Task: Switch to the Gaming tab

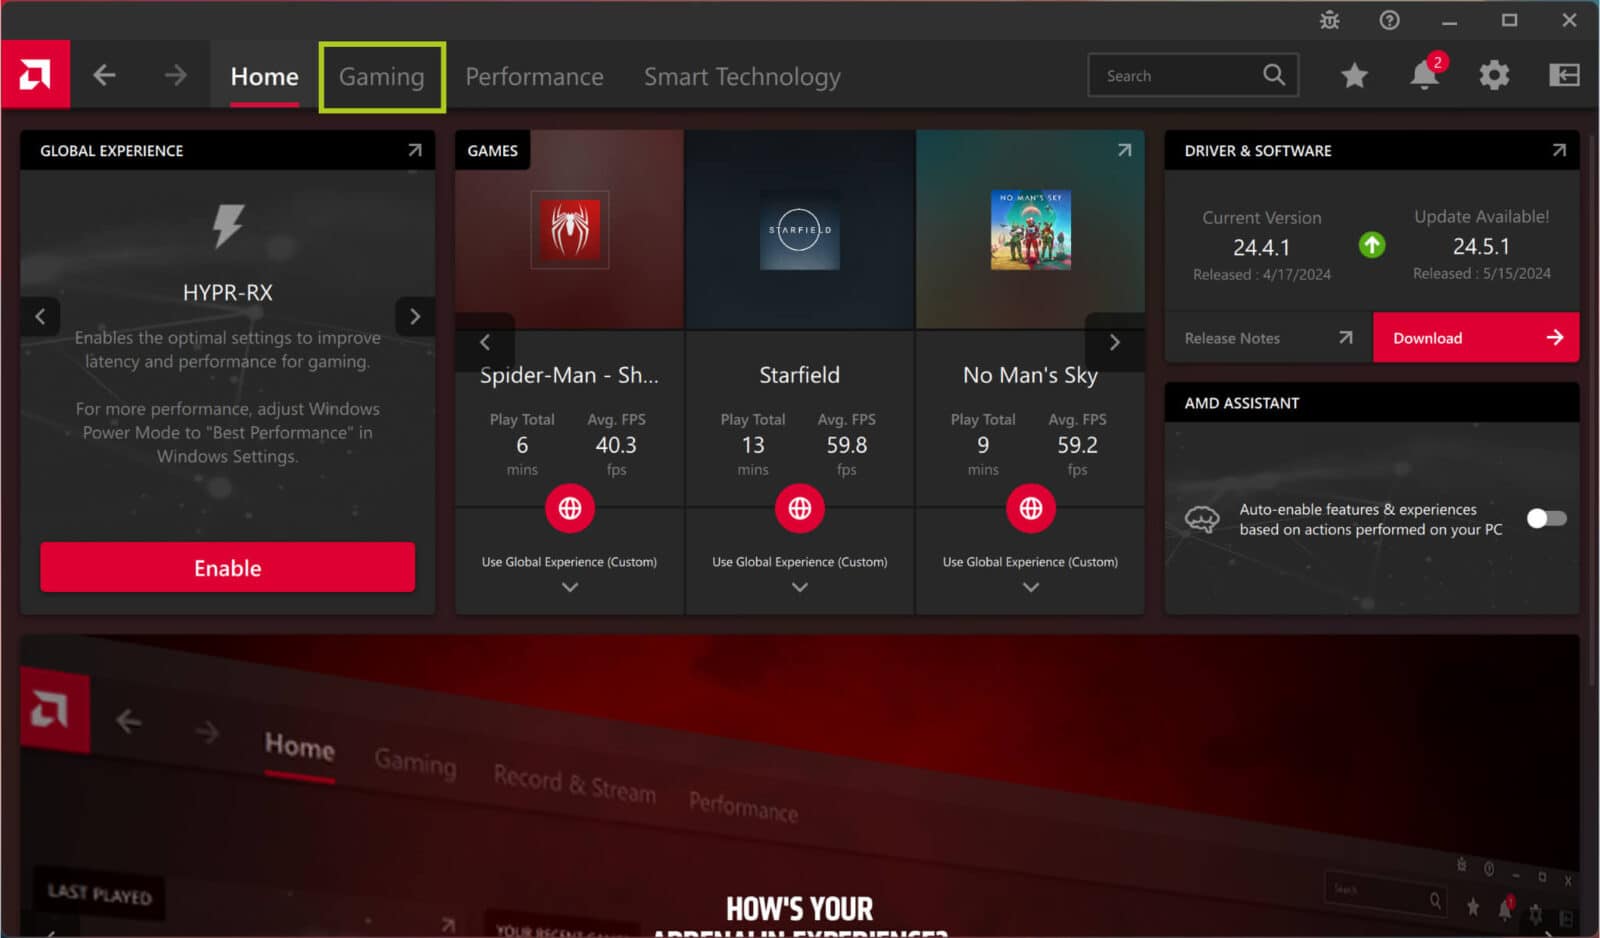Action: [x=381, y=76]
